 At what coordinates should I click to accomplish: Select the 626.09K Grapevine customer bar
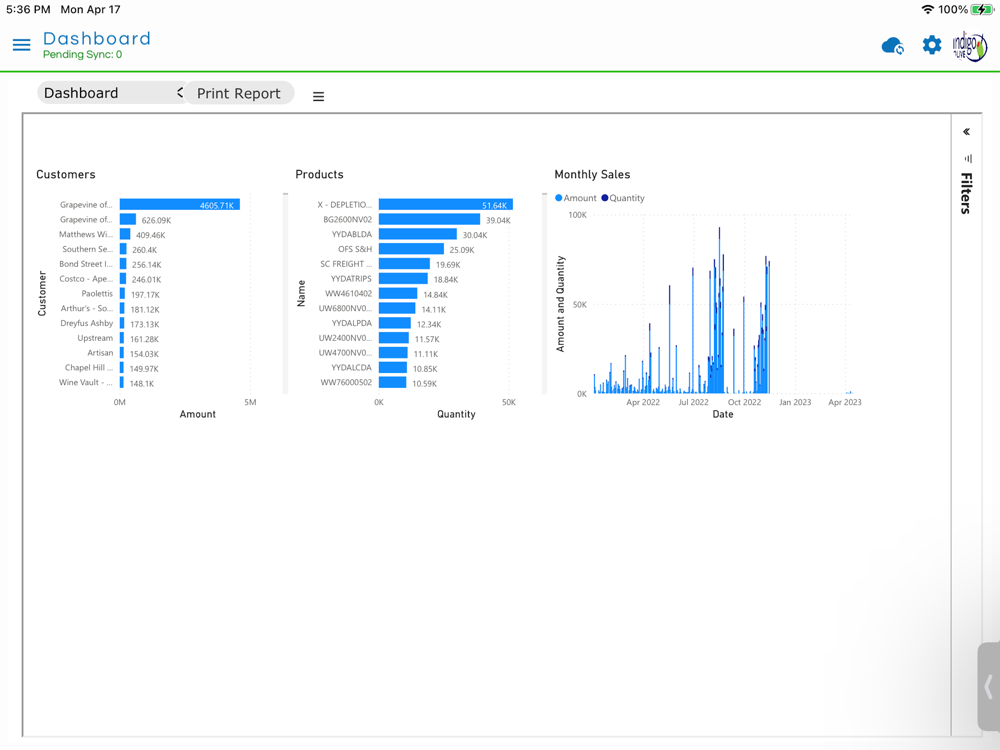(x=128, y=219)
